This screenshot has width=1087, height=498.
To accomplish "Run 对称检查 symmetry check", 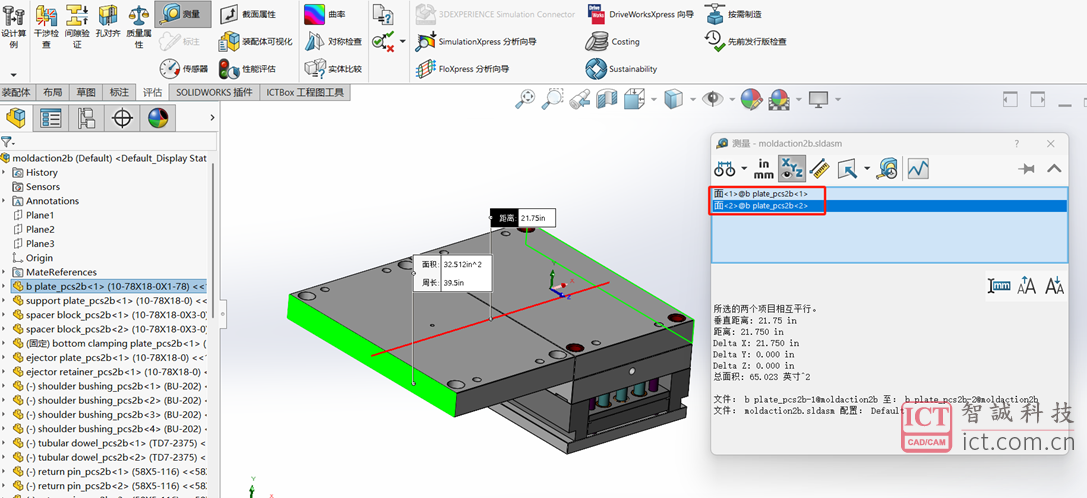I will coord(333,42).
